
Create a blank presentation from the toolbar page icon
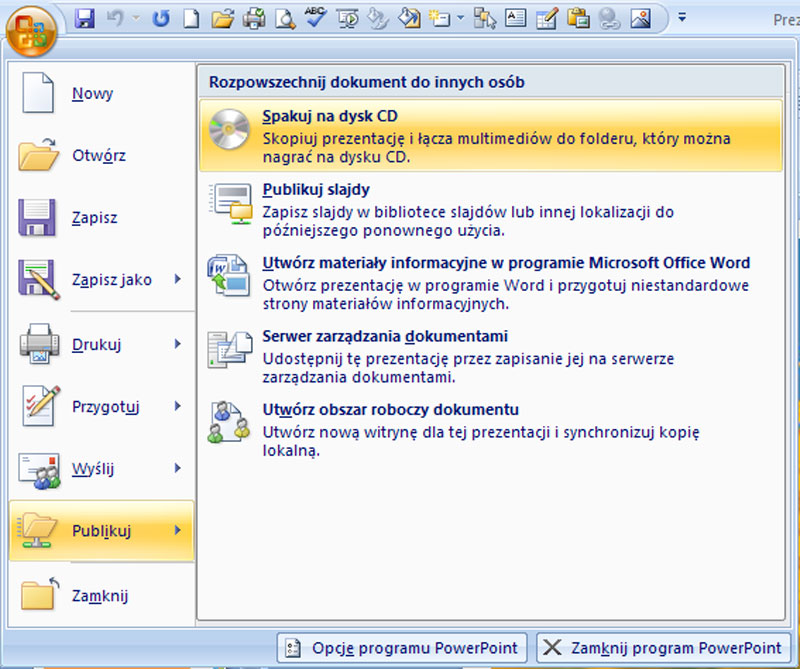191,19
